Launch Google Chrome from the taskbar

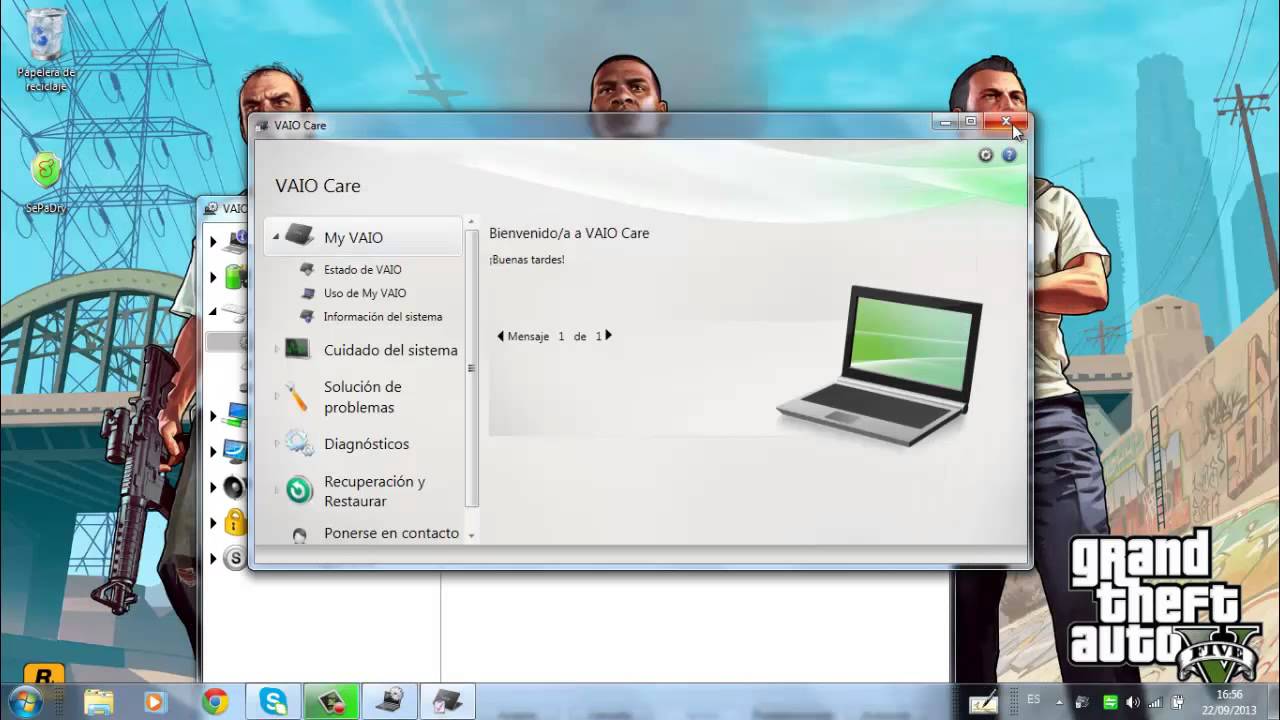click(x=214, y=702)
